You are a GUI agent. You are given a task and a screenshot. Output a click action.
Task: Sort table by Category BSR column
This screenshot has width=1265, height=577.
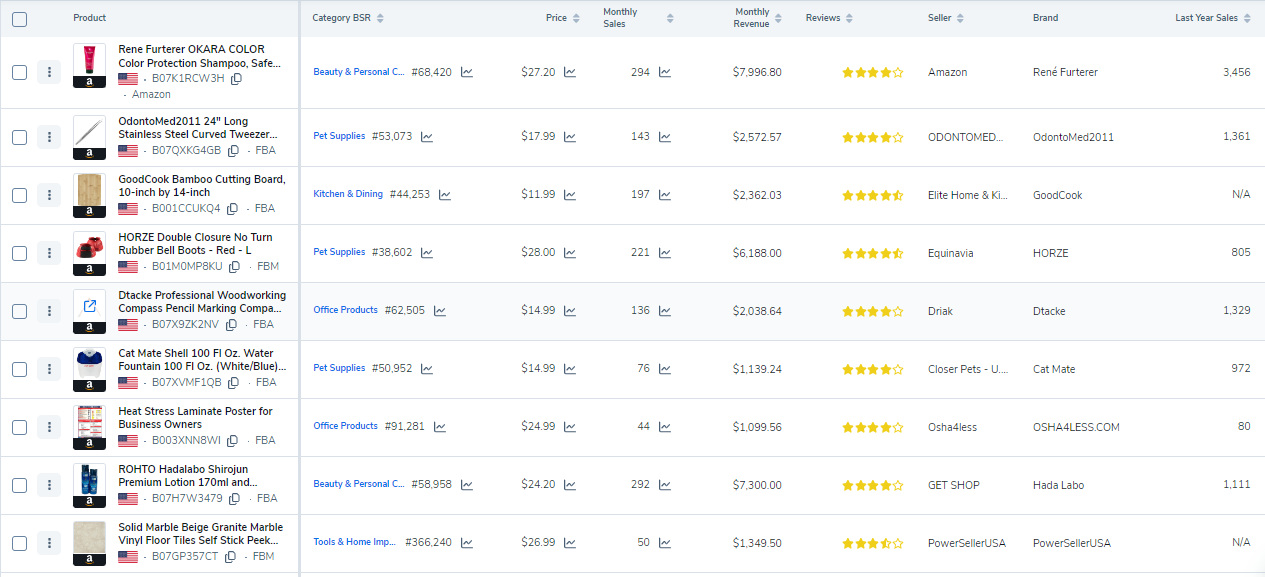click(380, 18)
